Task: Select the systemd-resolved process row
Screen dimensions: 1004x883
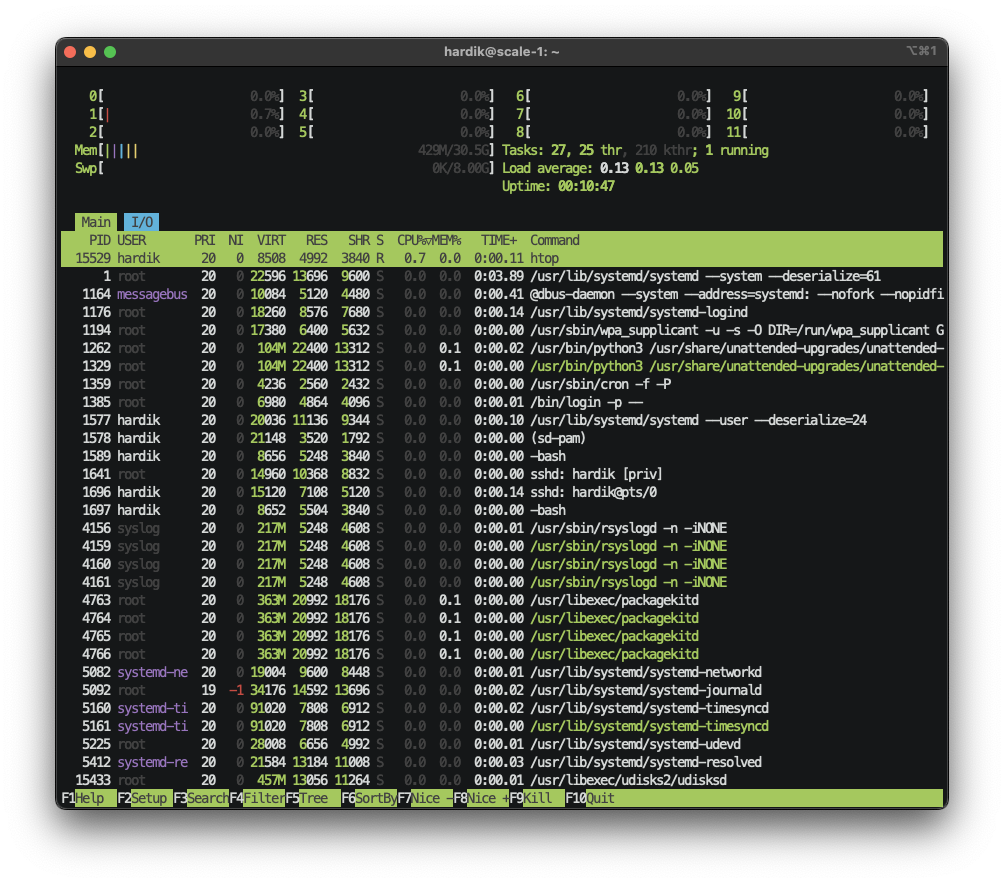Action: pos(502,762)
